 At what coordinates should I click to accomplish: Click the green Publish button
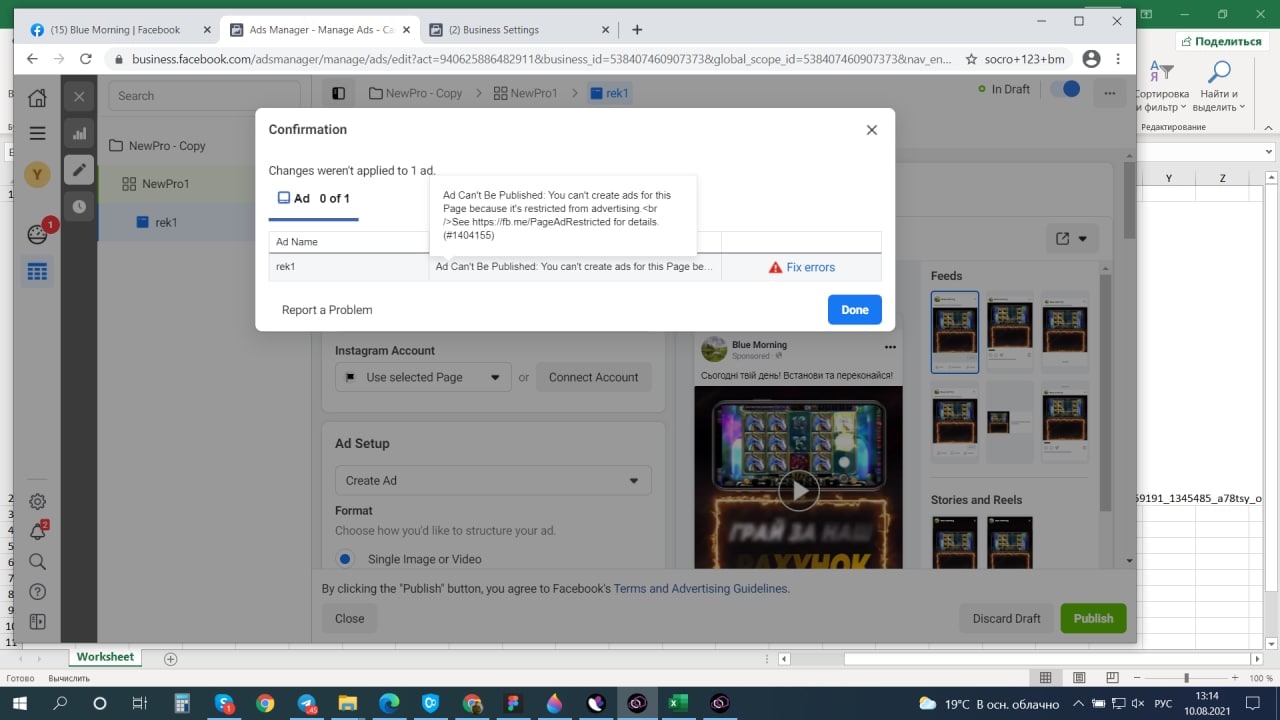coord(1093,618)
